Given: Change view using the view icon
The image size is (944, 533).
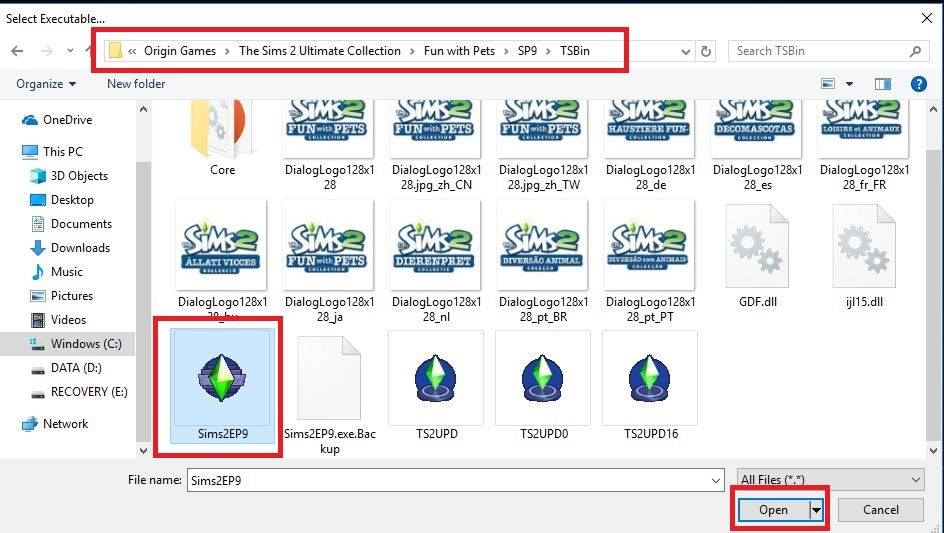Looking at the screenshot, I should tap(828, 84).
